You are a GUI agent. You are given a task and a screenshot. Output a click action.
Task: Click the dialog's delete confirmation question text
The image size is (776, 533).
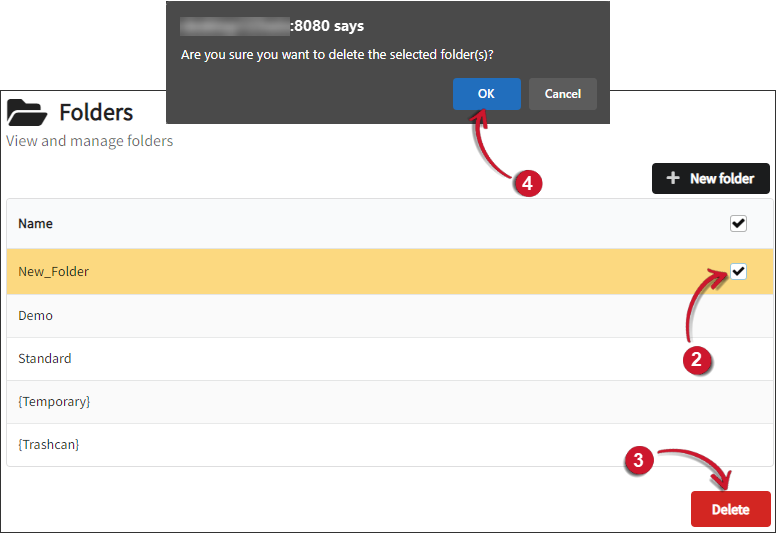tap(337, 54)
